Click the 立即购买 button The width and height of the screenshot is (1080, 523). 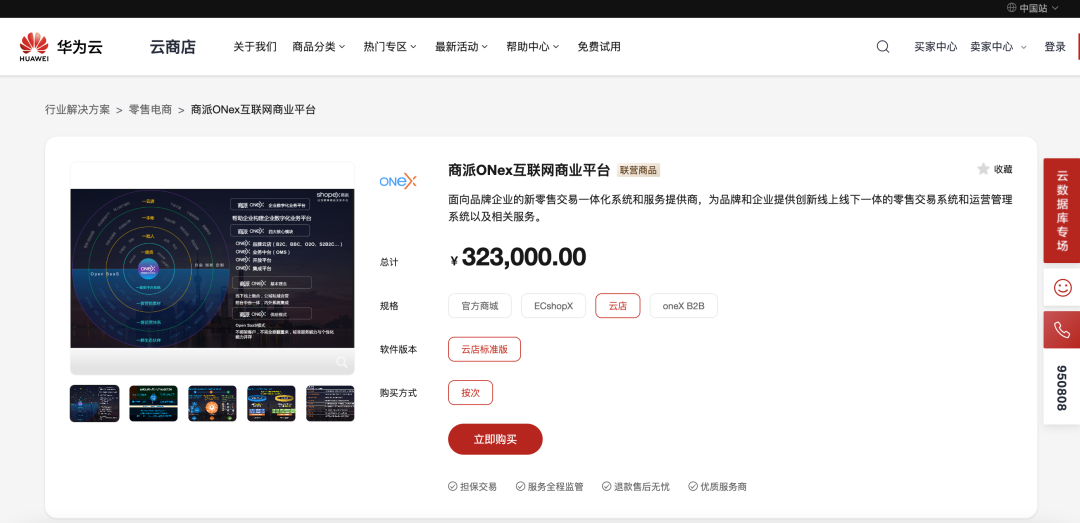[495, 440]
